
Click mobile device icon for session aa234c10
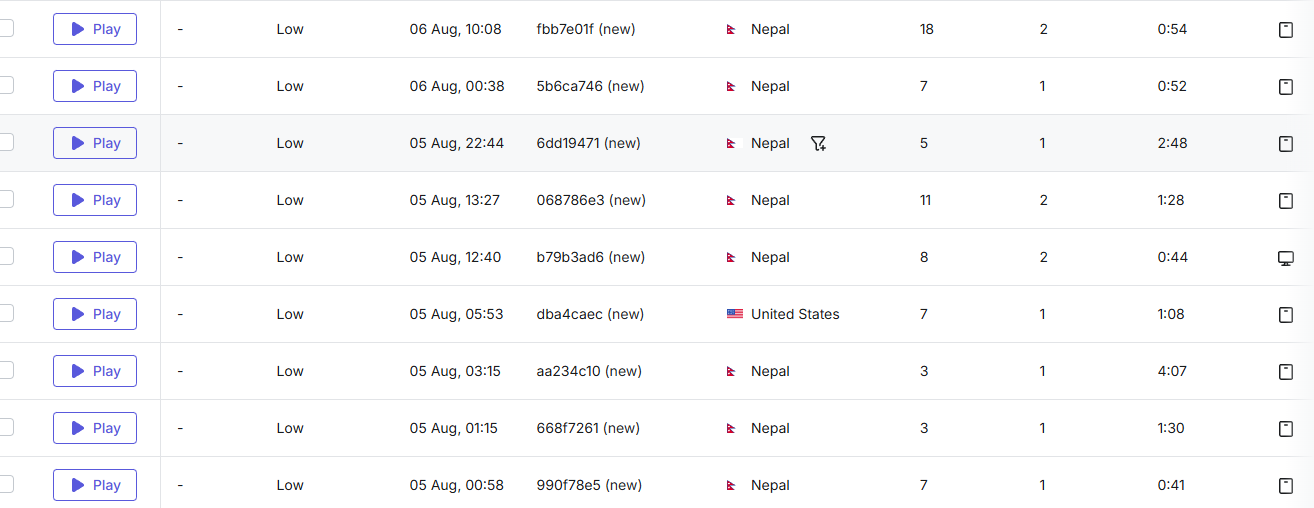pyautogui.click(x=1286, y=372)
